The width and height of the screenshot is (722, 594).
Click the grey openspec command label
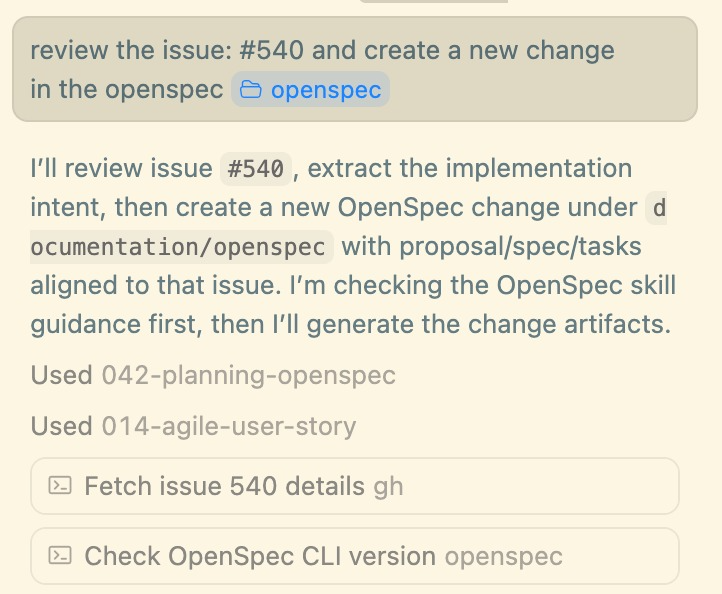click(x=503, y=556)
